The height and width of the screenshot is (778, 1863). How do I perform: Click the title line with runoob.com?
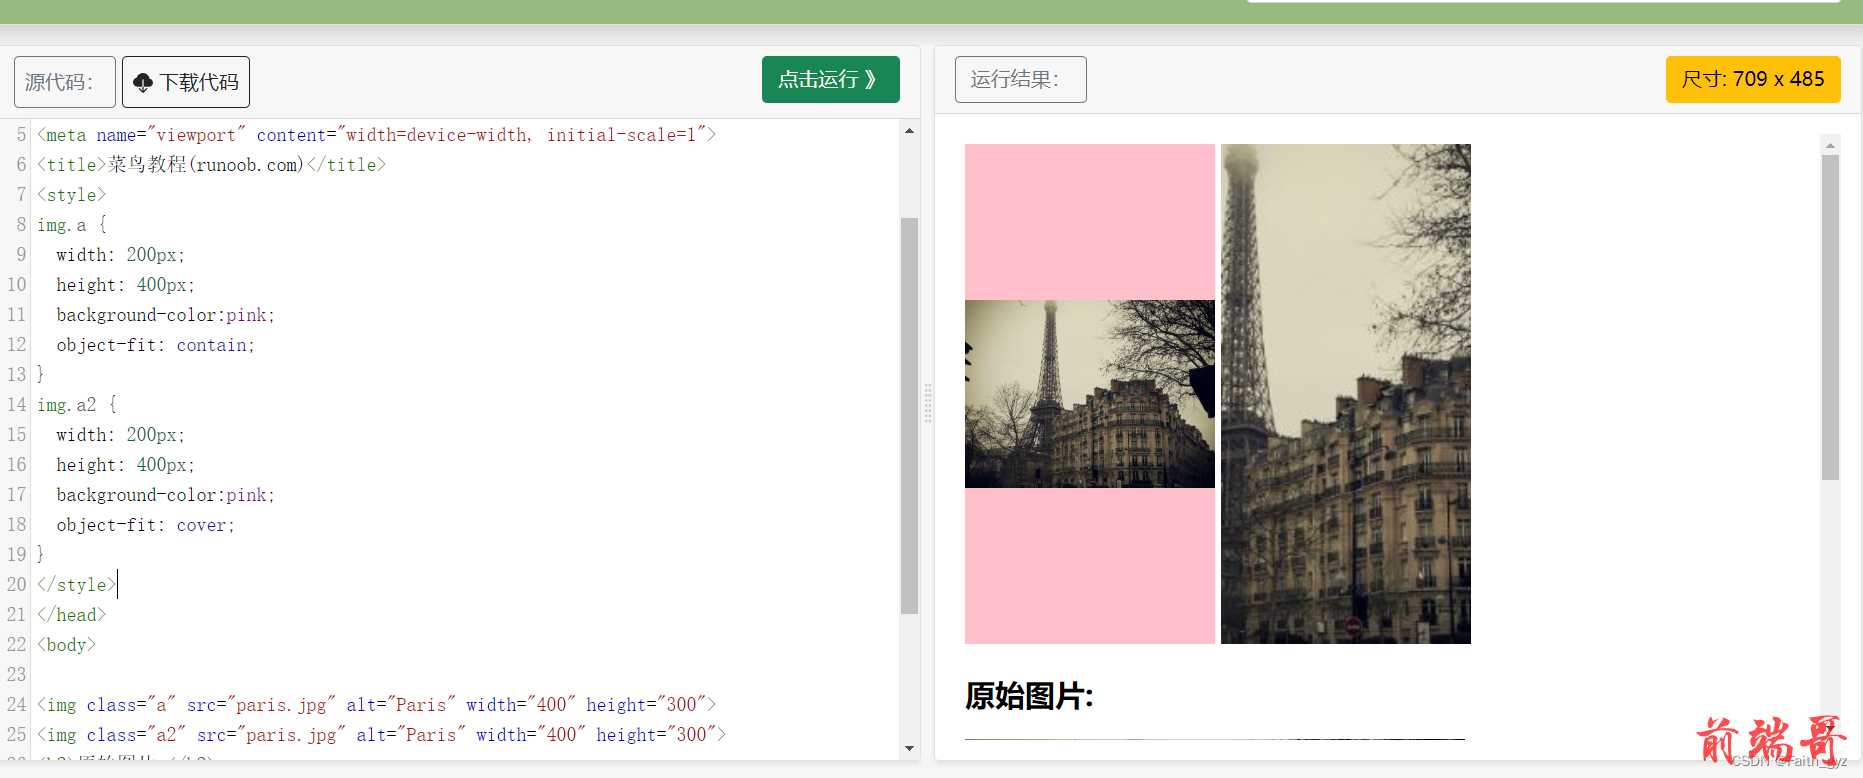coord(211,165)
